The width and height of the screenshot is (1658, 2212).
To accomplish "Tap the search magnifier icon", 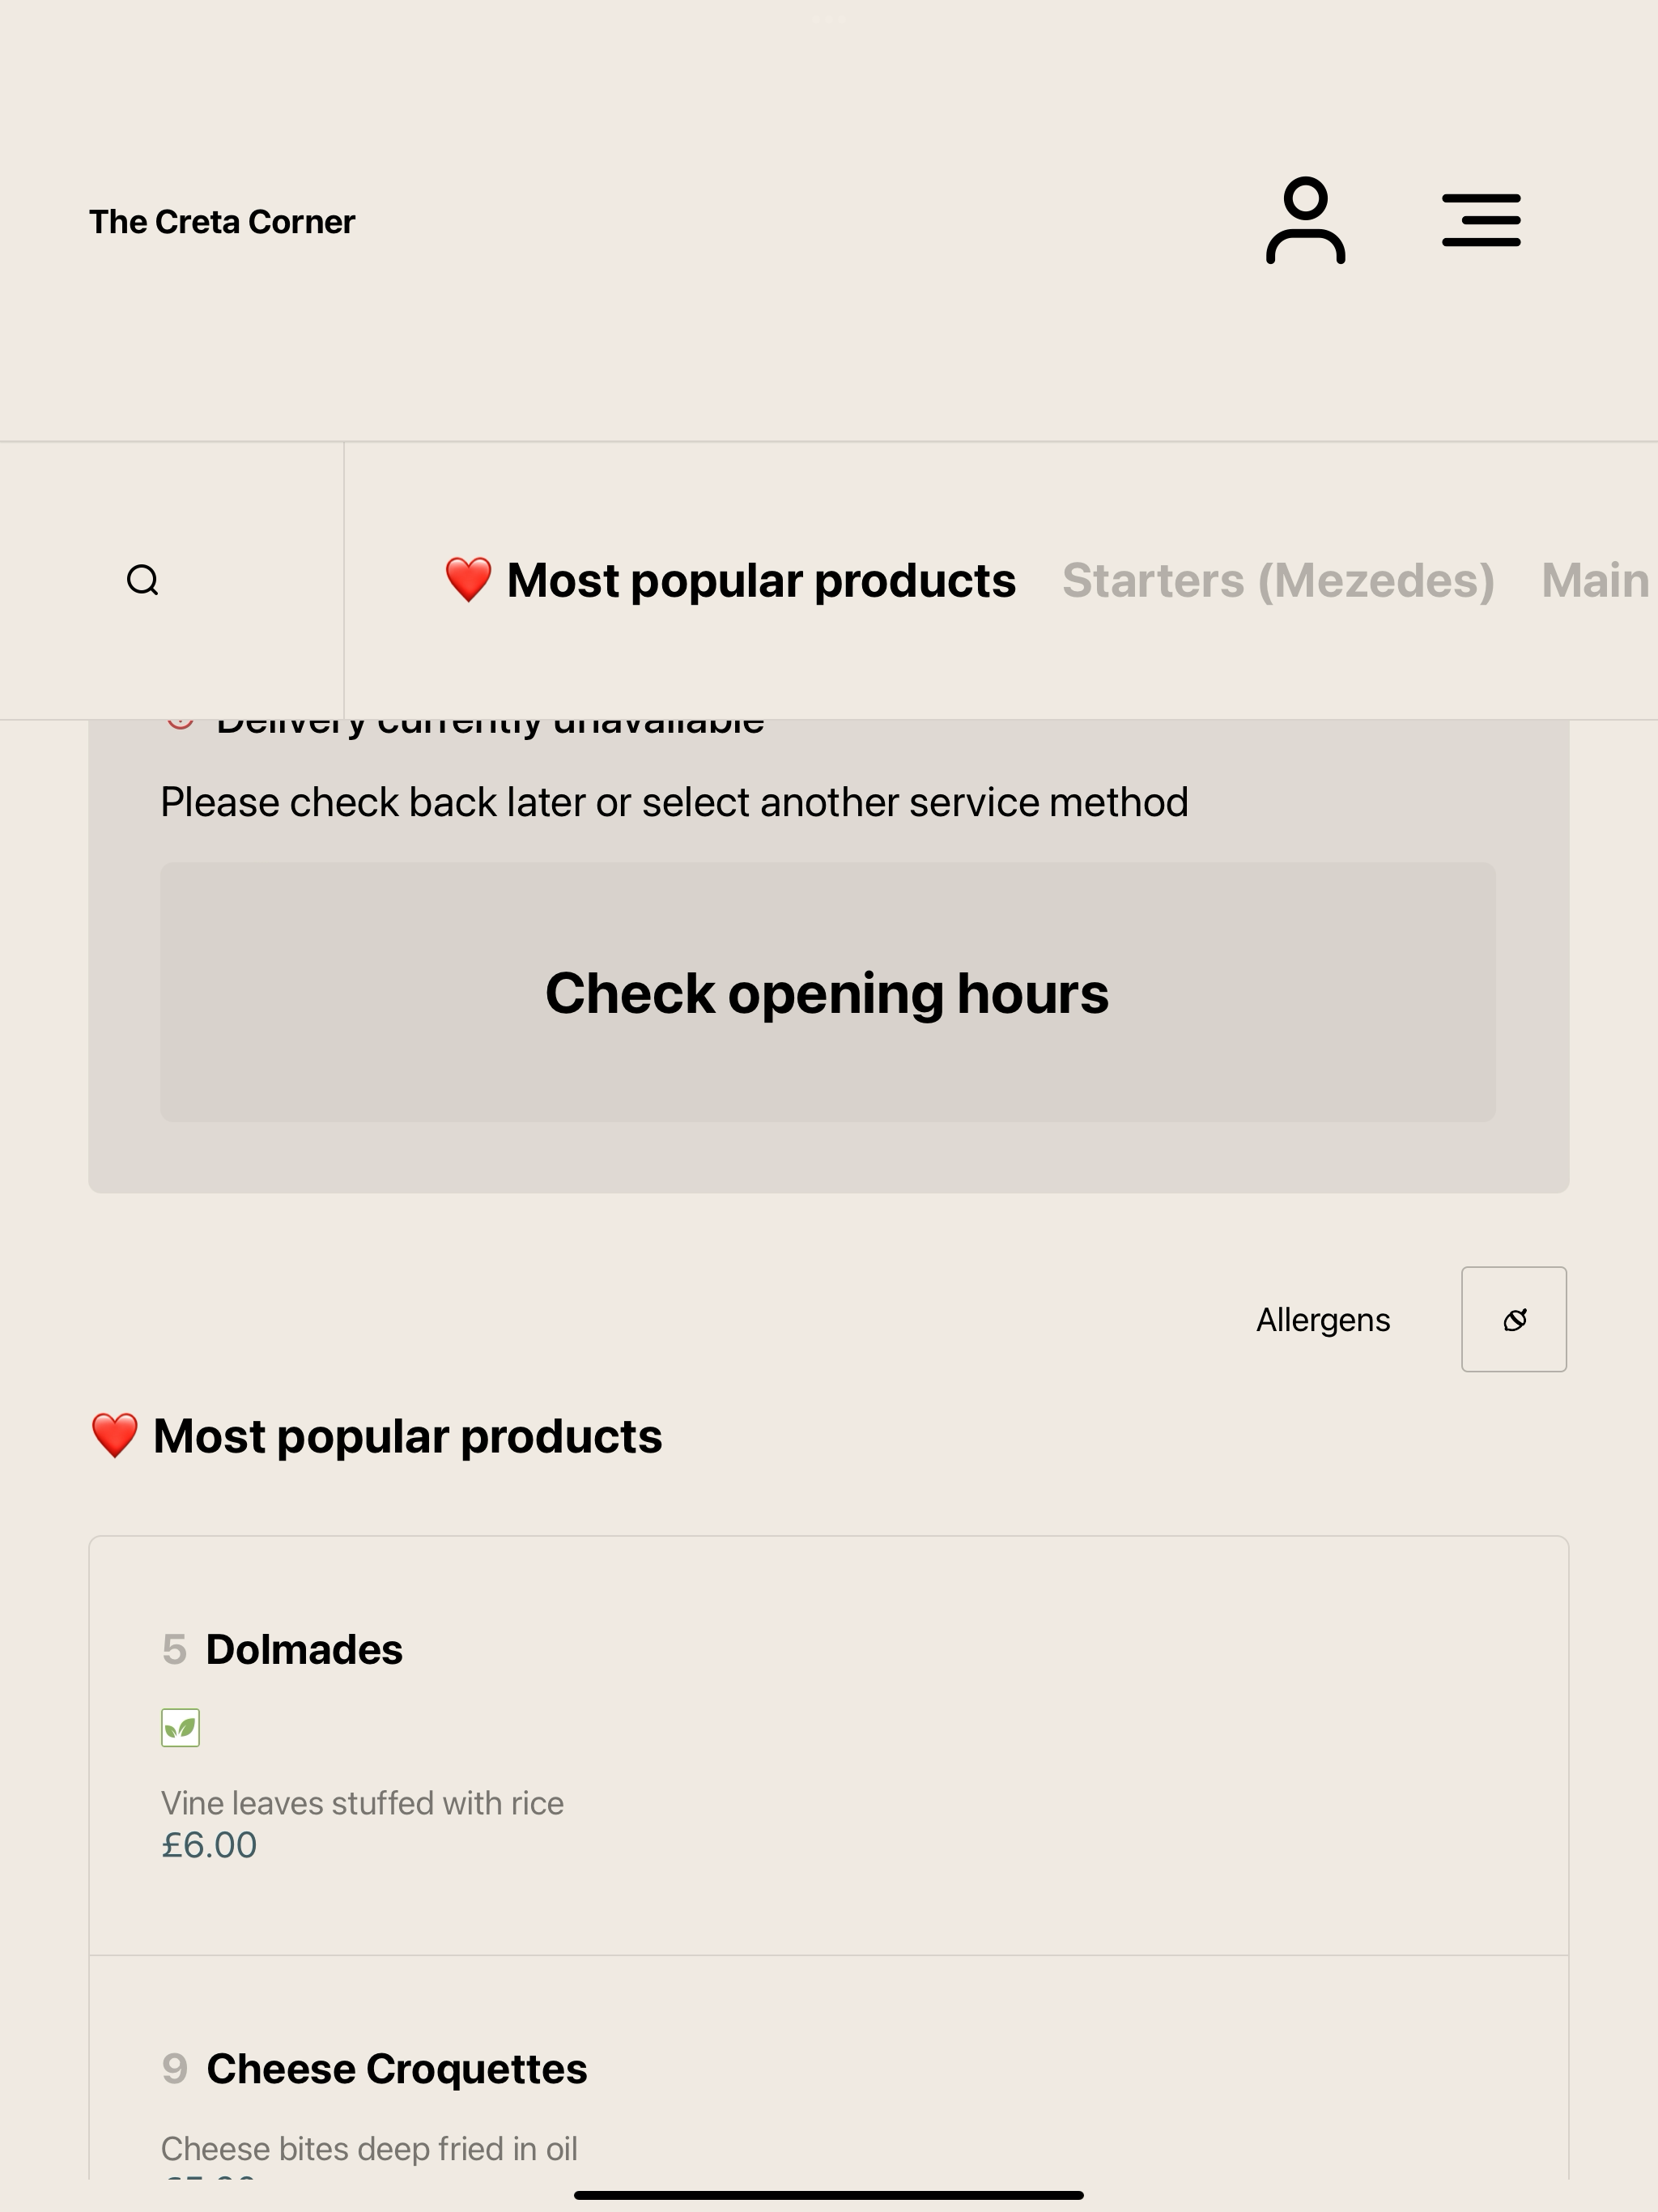I will 143,580.
